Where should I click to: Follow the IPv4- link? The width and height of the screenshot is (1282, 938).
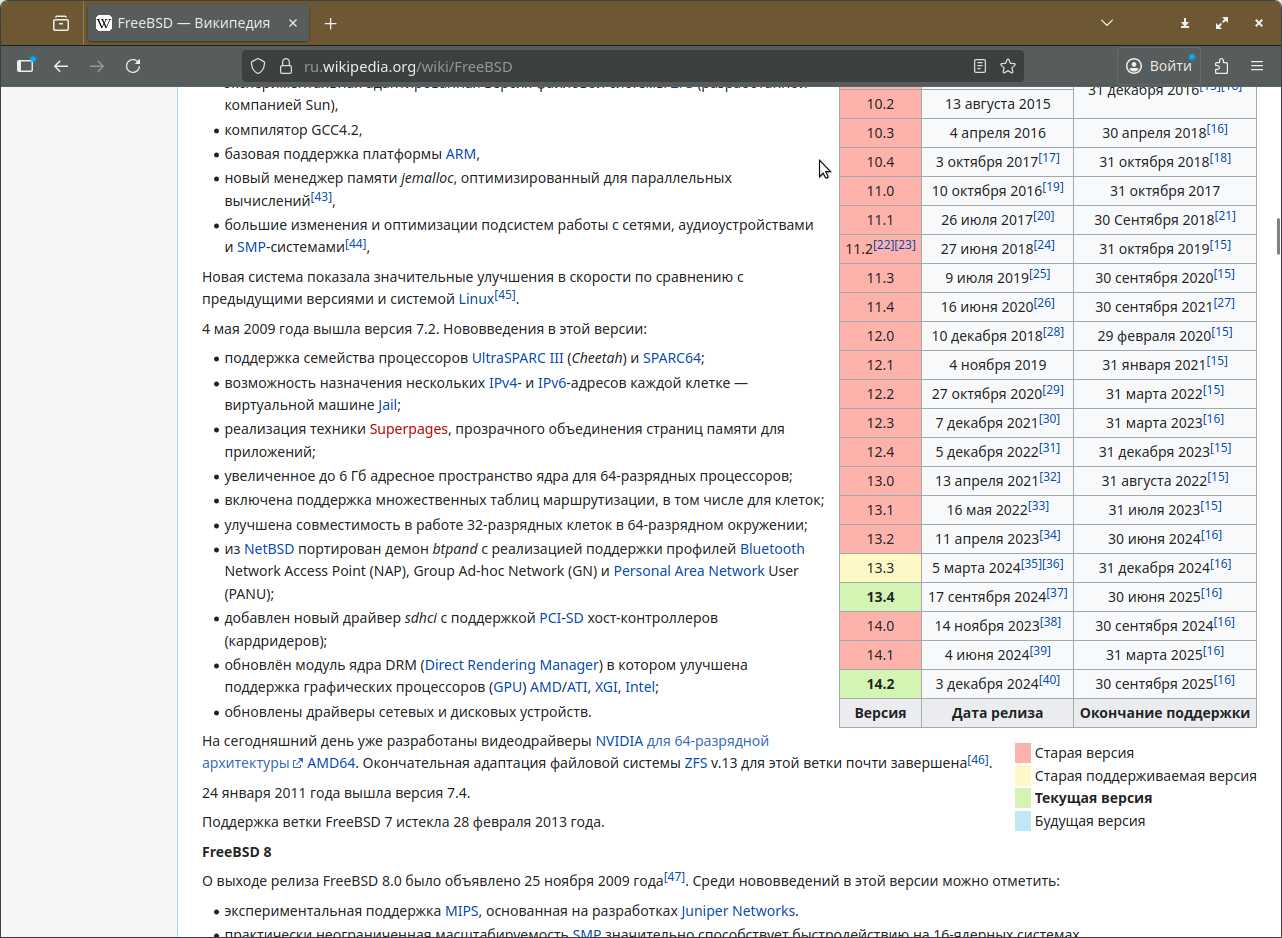505,382
